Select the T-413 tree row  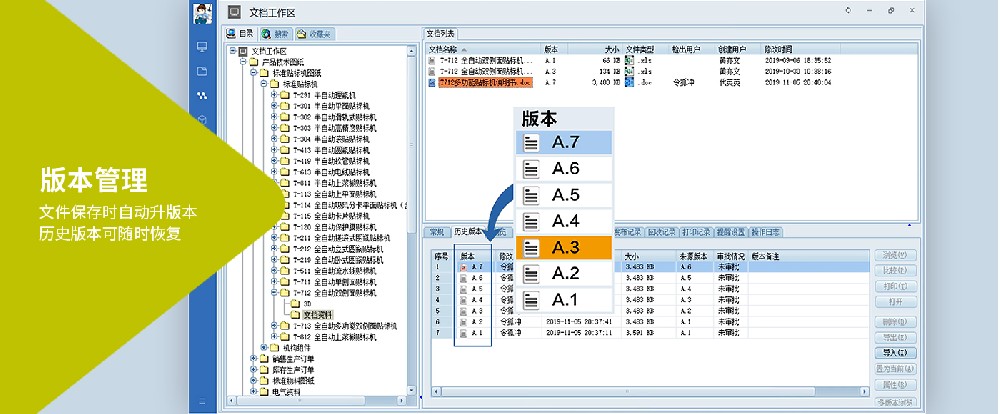(x=330, y=150)
